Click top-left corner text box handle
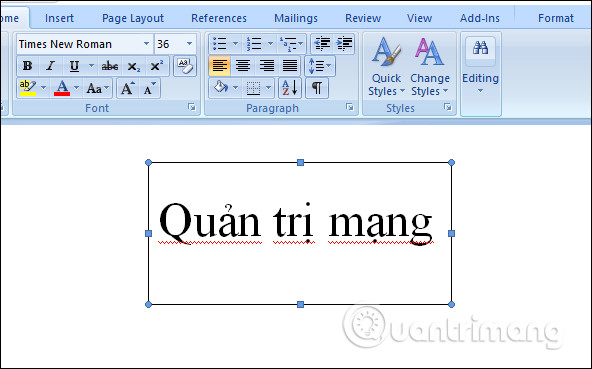The width and height of the screenshot is (592, 369). point(148,162)
